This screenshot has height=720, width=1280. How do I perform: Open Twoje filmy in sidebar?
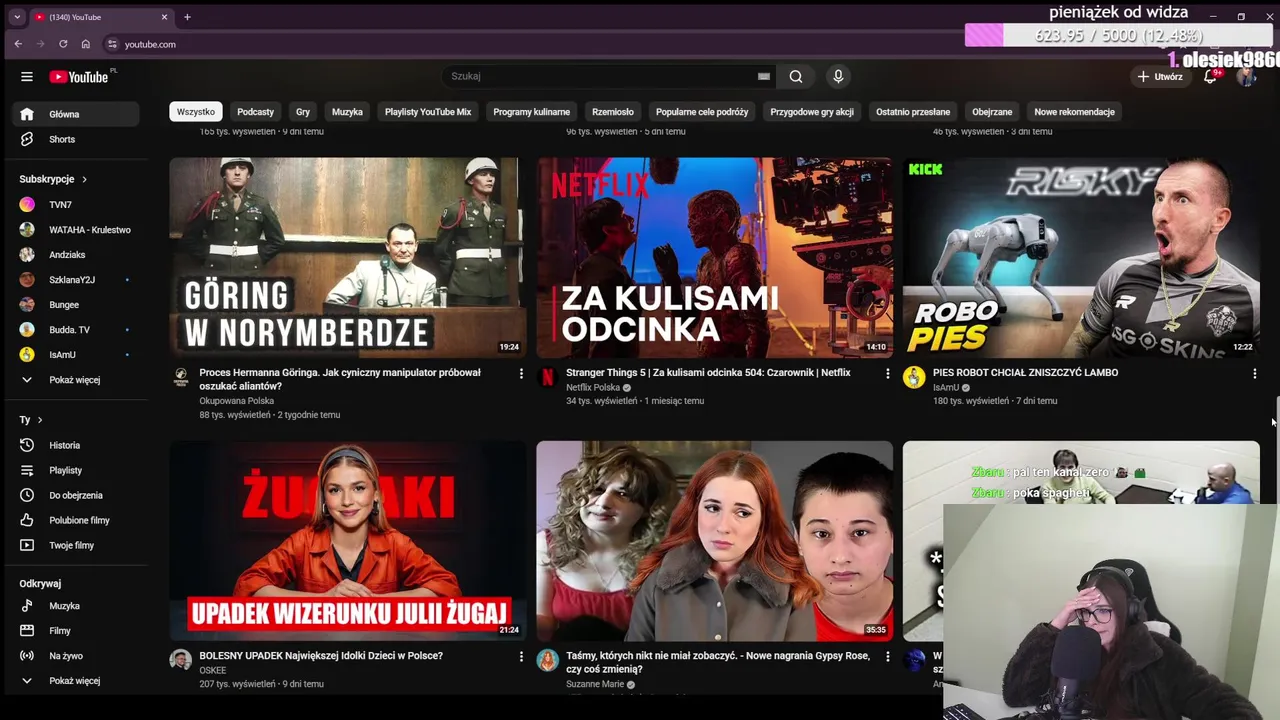(75, 545)
